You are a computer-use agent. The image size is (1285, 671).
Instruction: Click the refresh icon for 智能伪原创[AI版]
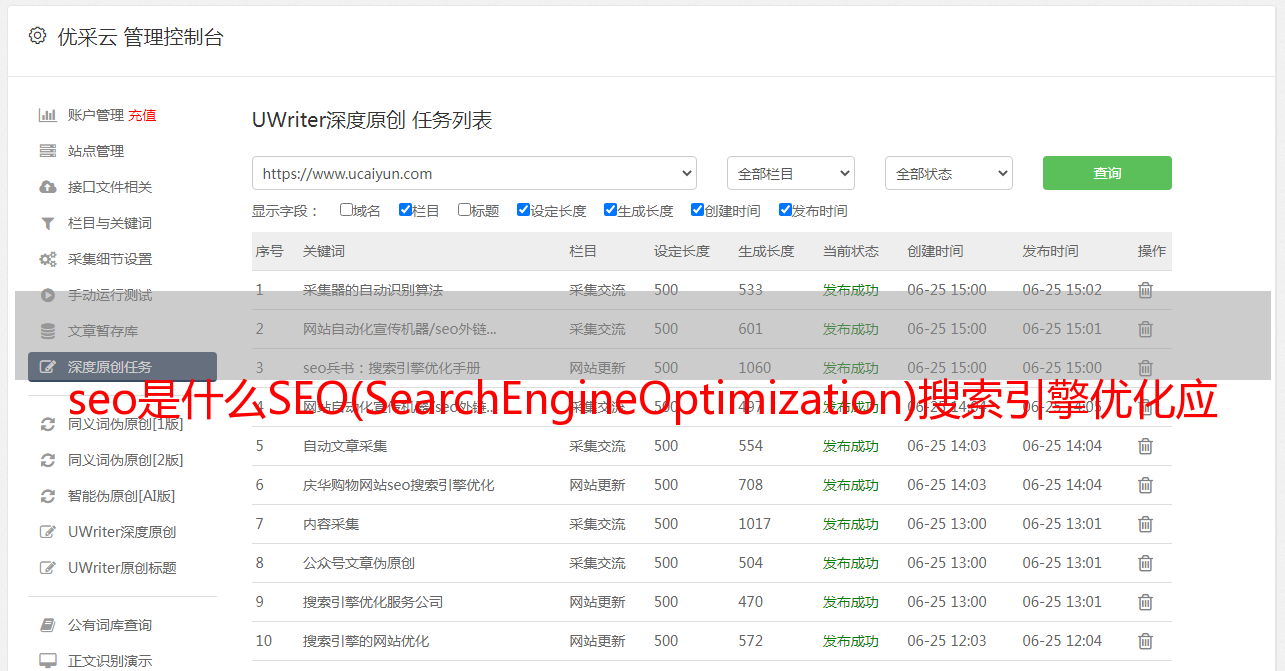pos(47,496)
